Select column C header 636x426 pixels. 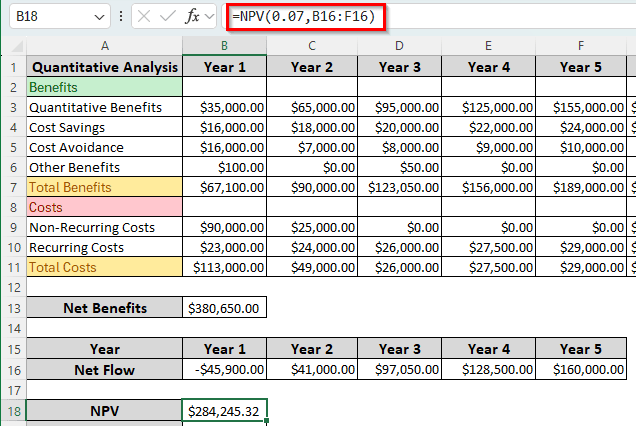(312, 46)
